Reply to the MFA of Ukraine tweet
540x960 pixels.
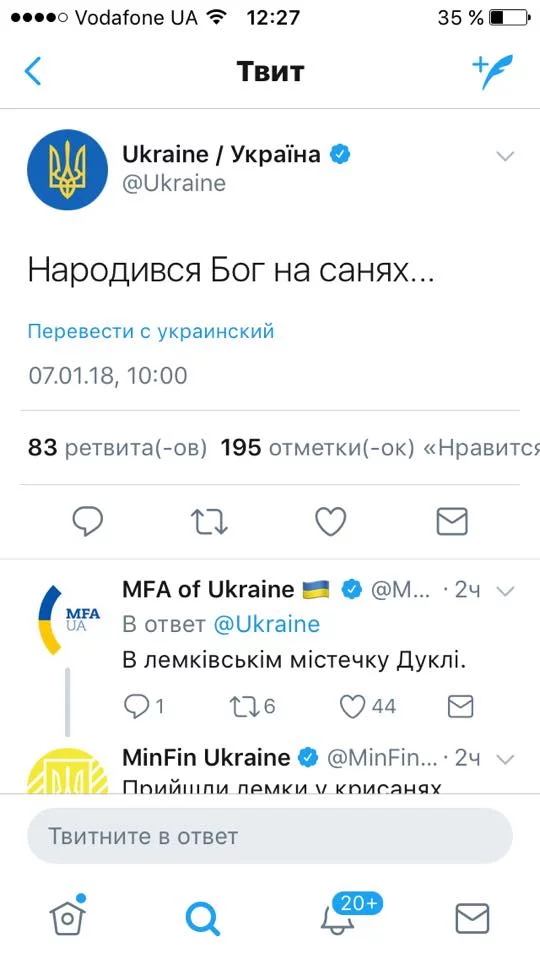pyautogui.click(x=143, y=707)
